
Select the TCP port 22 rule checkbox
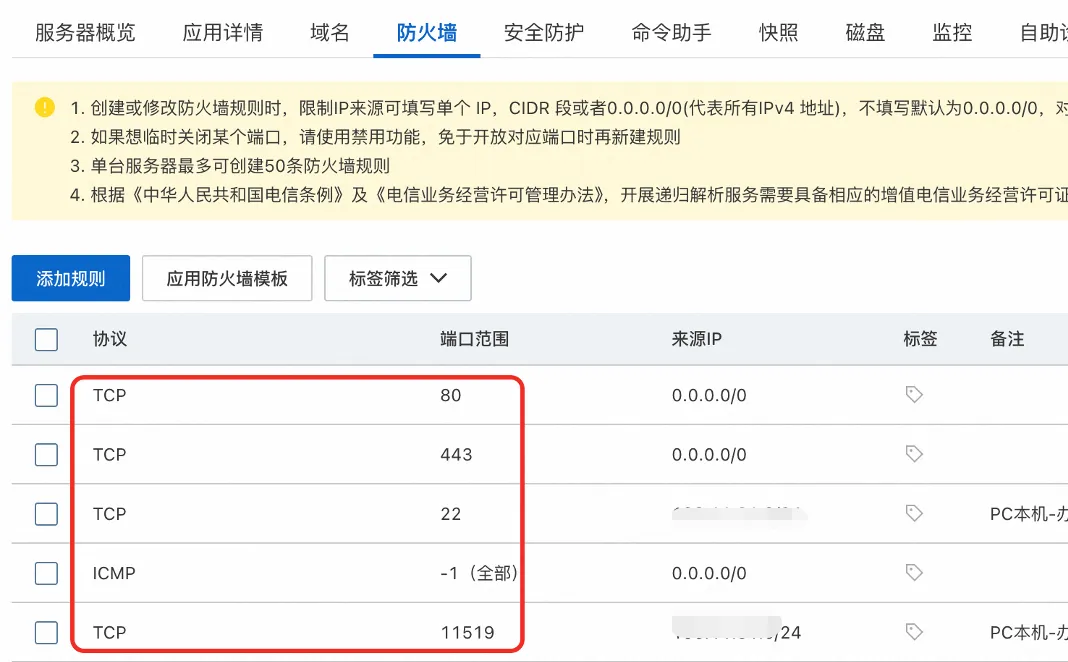pos(46,513)
